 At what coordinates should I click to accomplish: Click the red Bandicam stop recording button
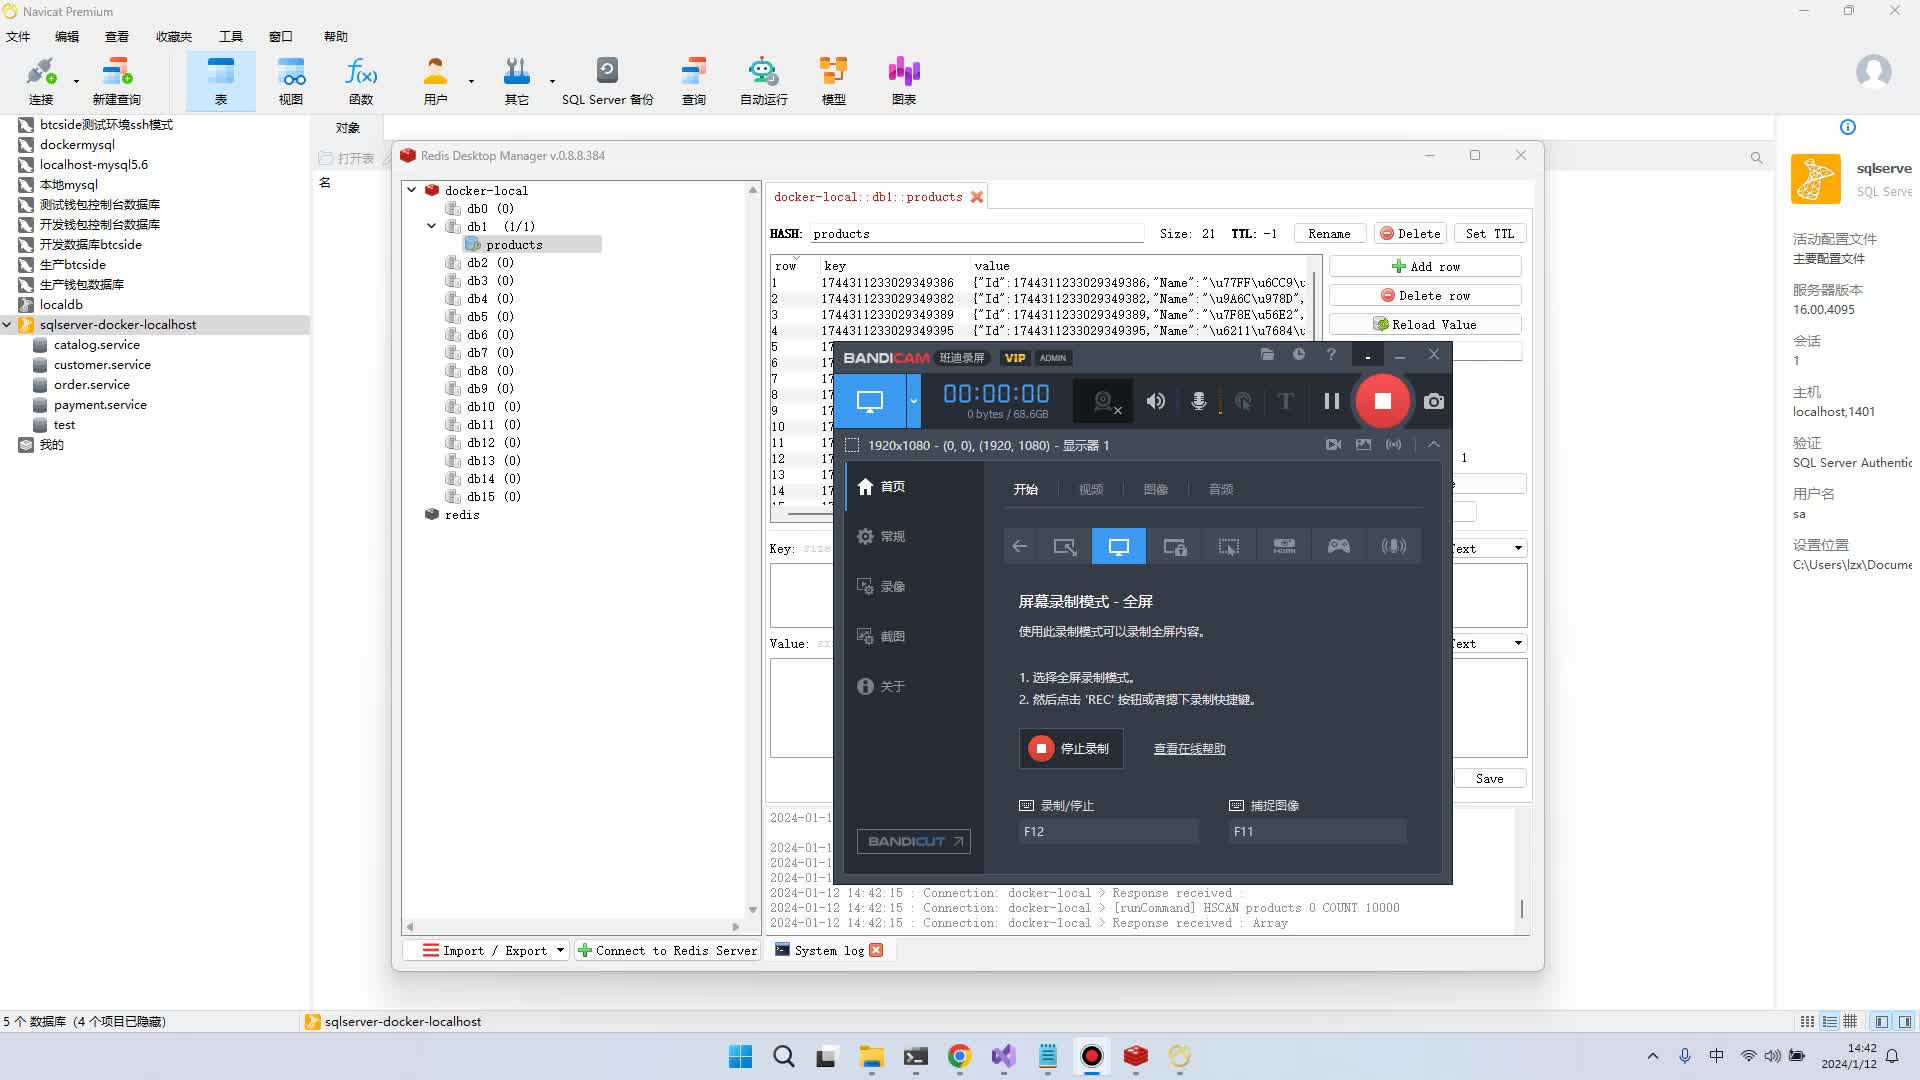1382,401
